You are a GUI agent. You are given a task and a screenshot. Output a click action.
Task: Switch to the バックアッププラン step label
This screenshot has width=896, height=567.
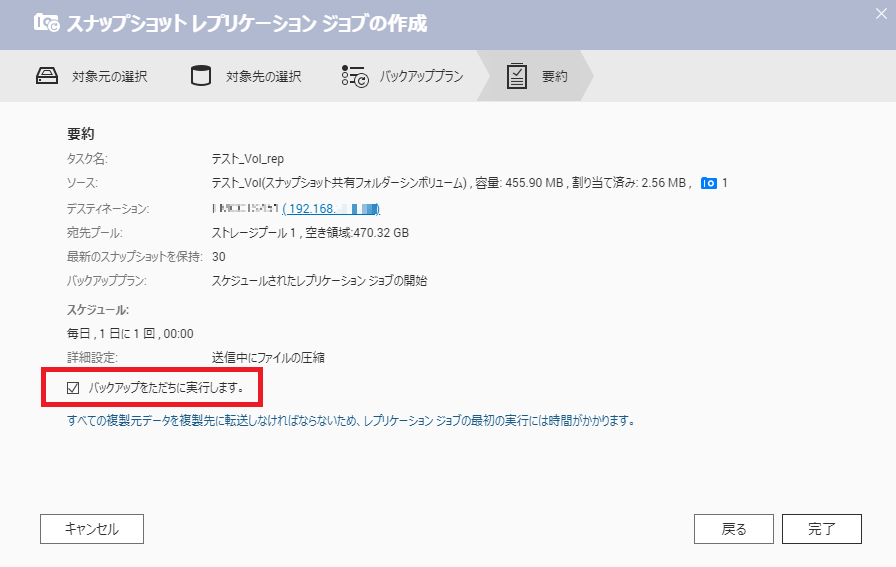(x=420, y=77)
